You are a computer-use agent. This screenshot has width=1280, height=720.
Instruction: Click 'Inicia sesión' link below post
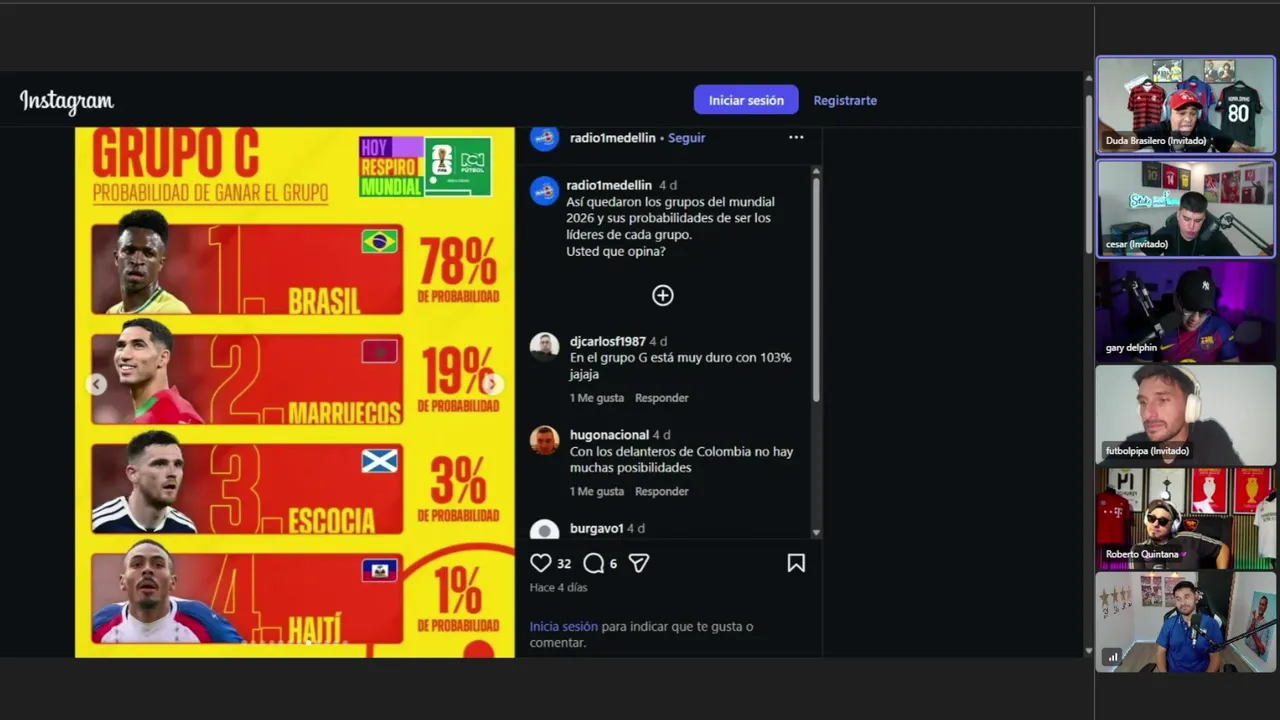[564, 627]
